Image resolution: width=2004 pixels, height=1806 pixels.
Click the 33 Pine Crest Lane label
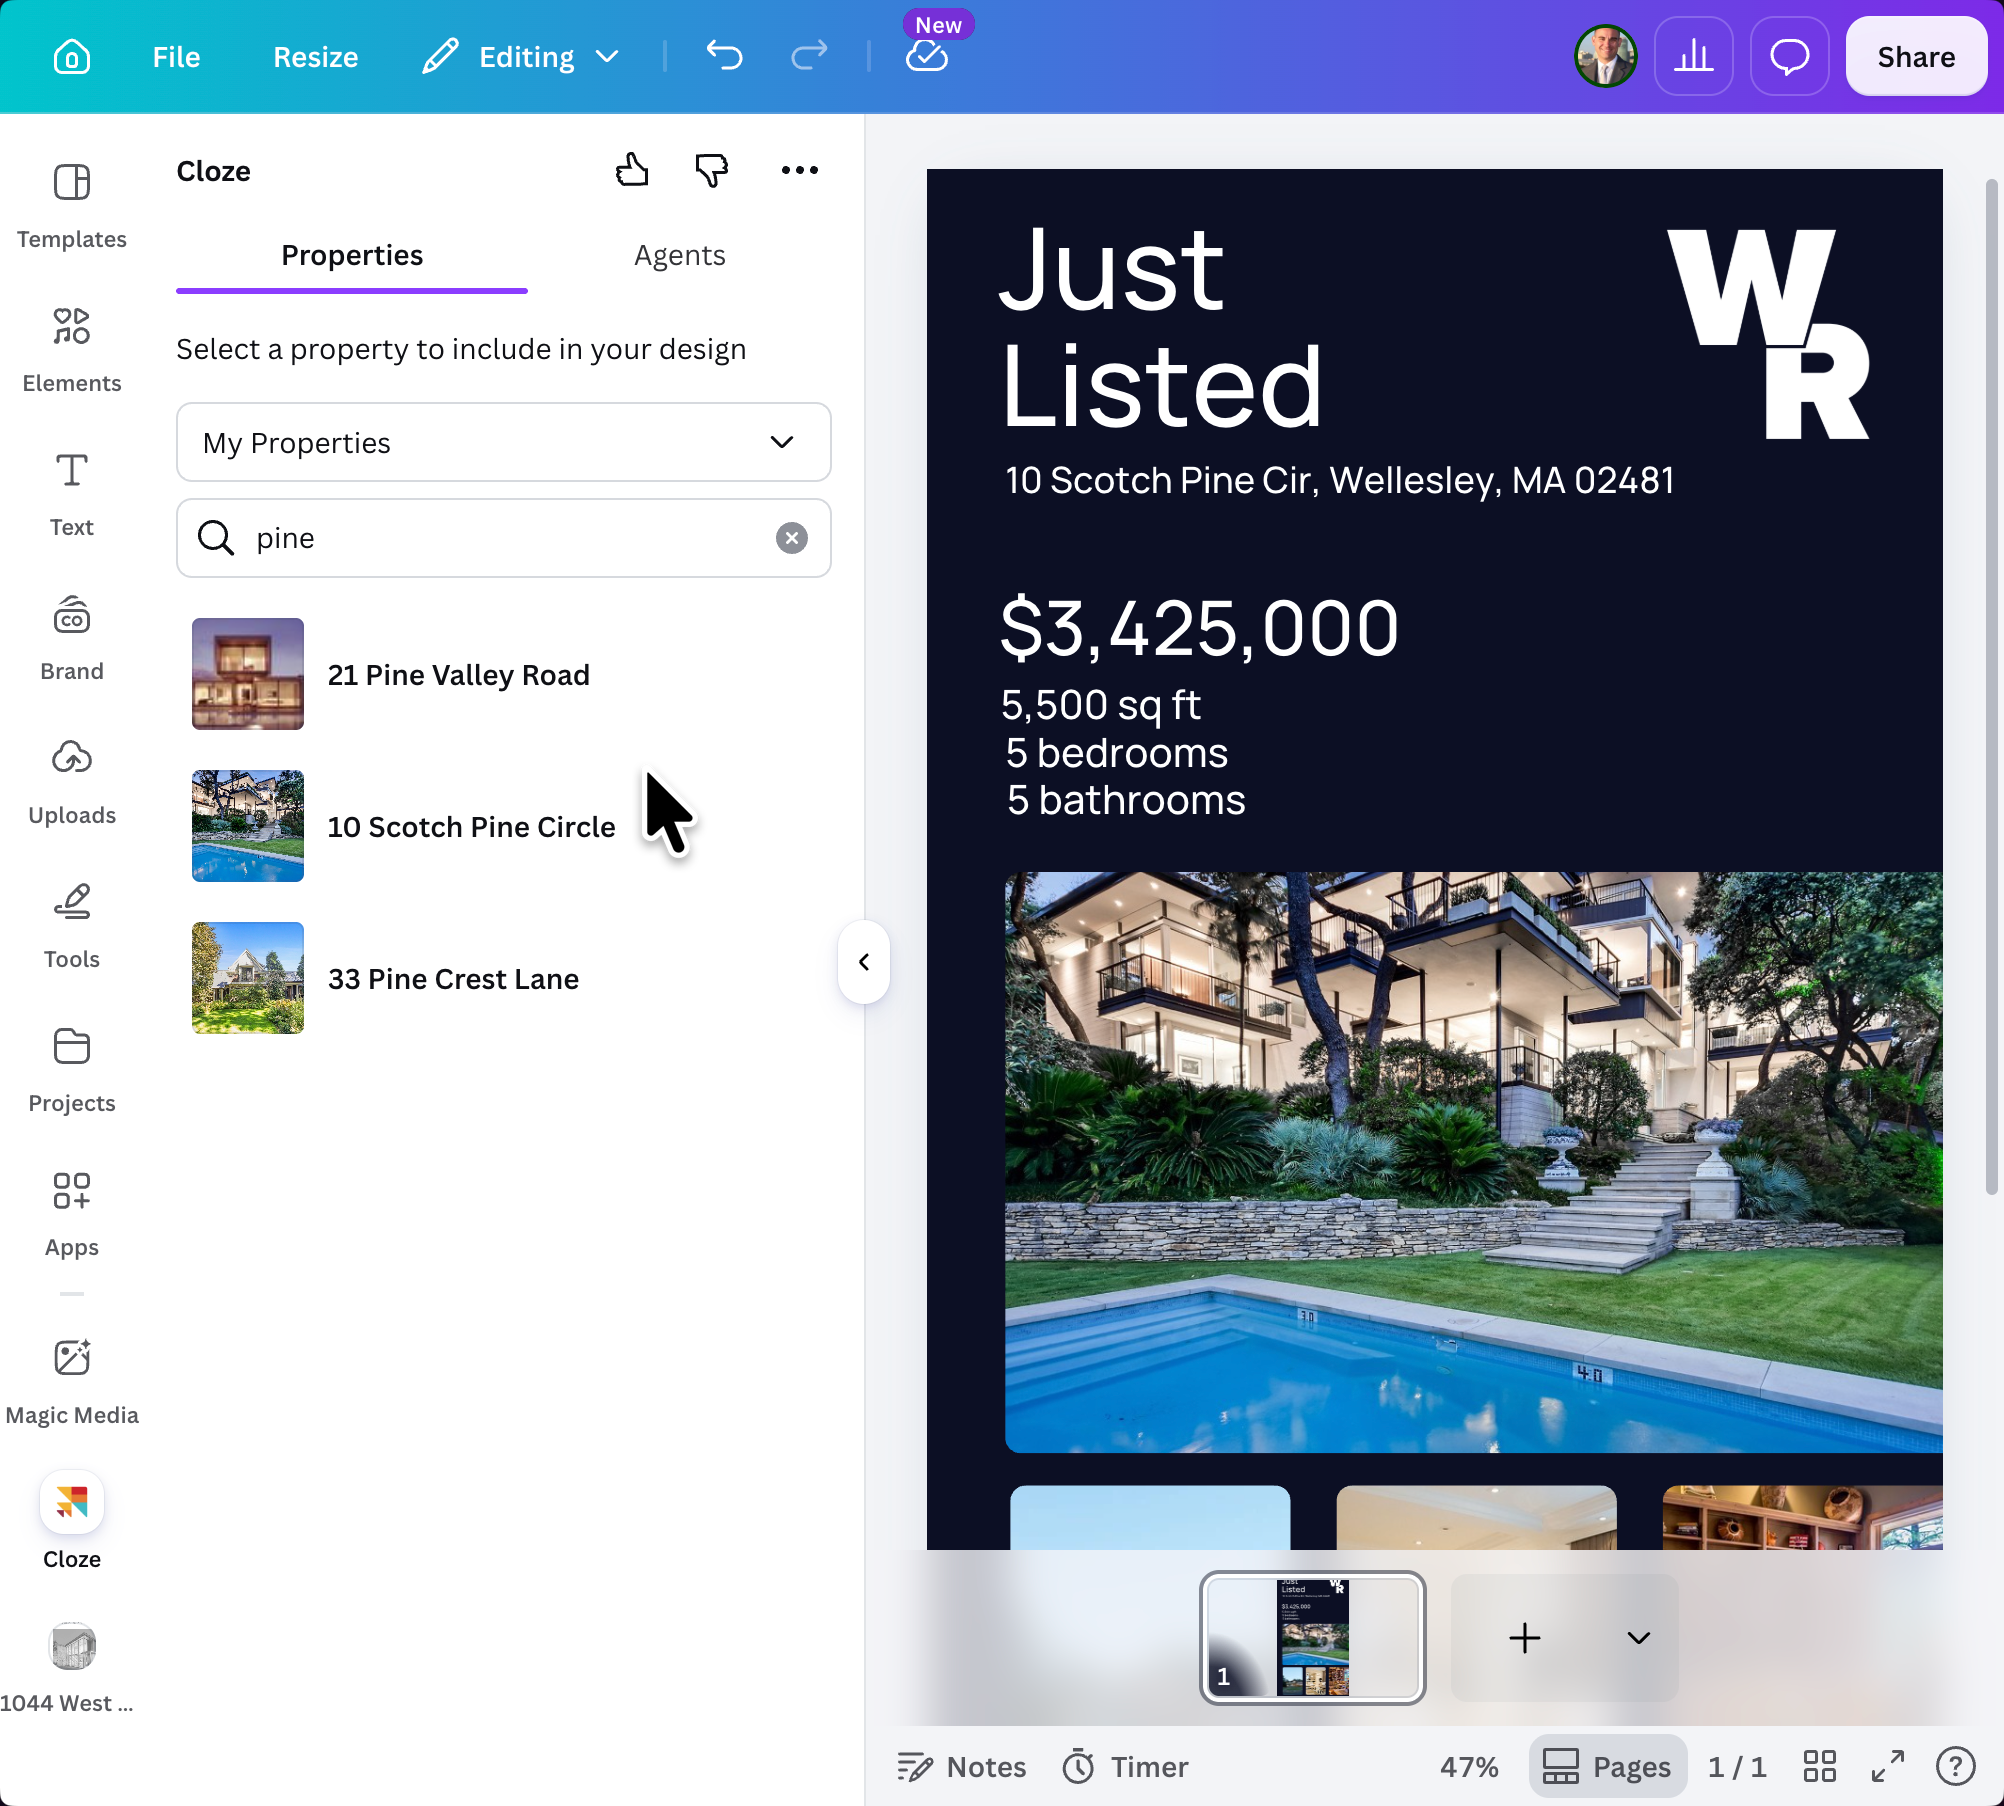tap(453, 979)
